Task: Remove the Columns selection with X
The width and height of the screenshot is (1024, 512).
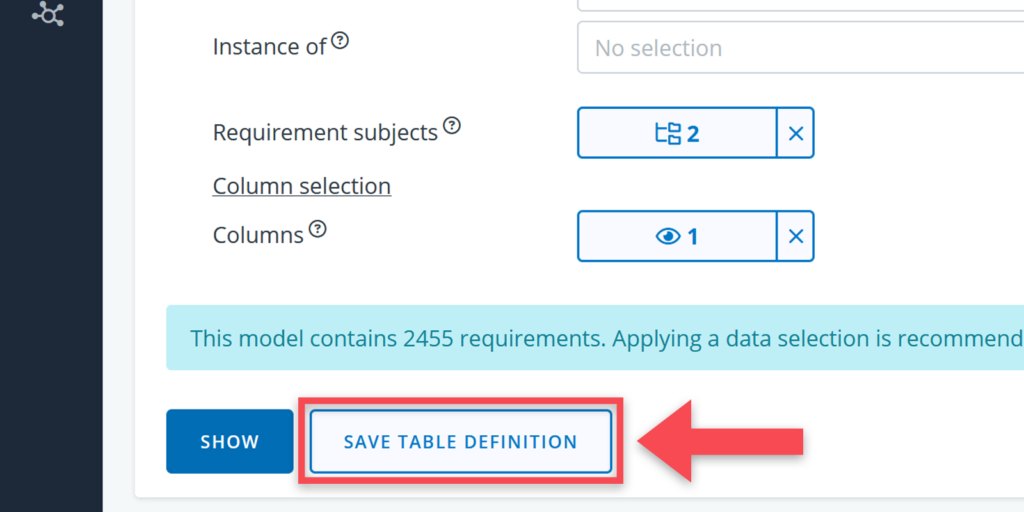Action: [x=796, y=236]
